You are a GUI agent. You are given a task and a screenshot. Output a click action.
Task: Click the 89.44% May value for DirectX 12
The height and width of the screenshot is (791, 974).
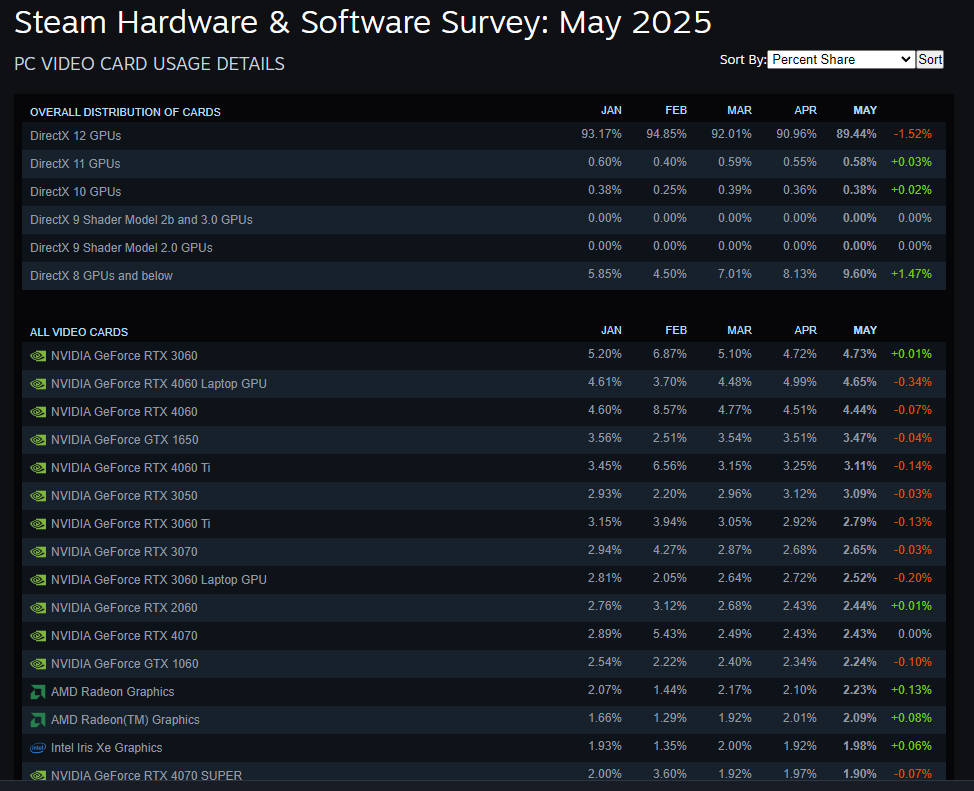click(x=856, y=134)
